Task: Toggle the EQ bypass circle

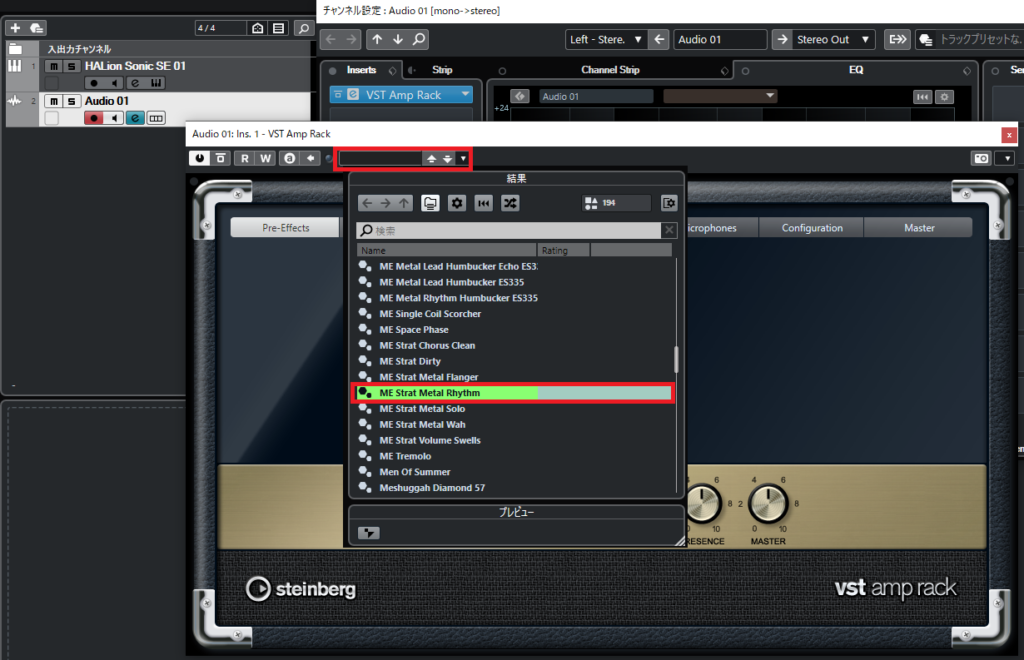Action: pyautogui.click(x=745, y=71)
